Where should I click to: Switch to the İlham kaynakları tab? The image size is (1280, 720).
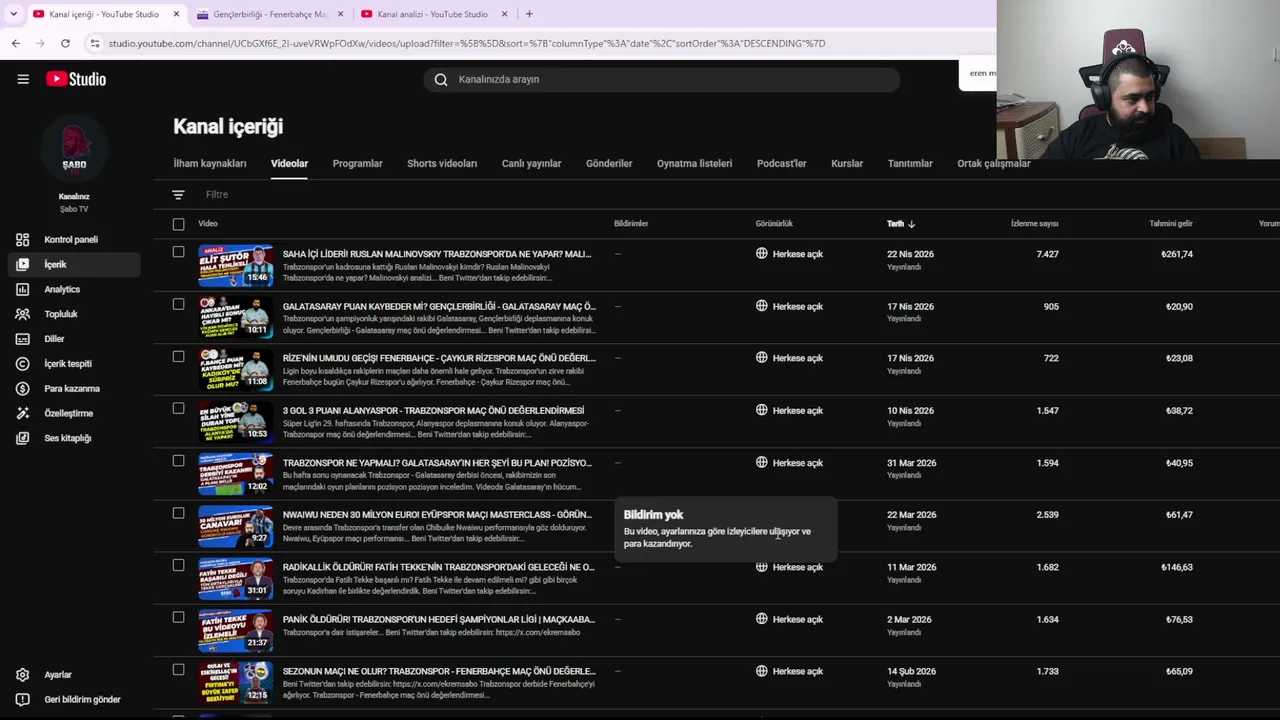[x=210, y=164]
